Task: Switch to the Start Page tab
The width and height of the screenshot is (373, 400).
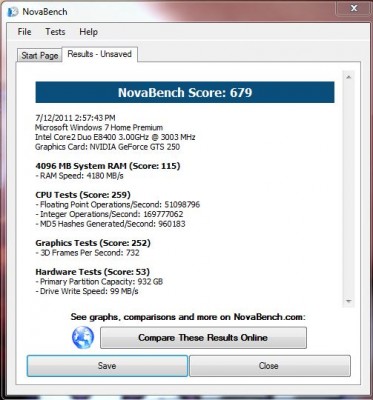Action: [40, 55]
